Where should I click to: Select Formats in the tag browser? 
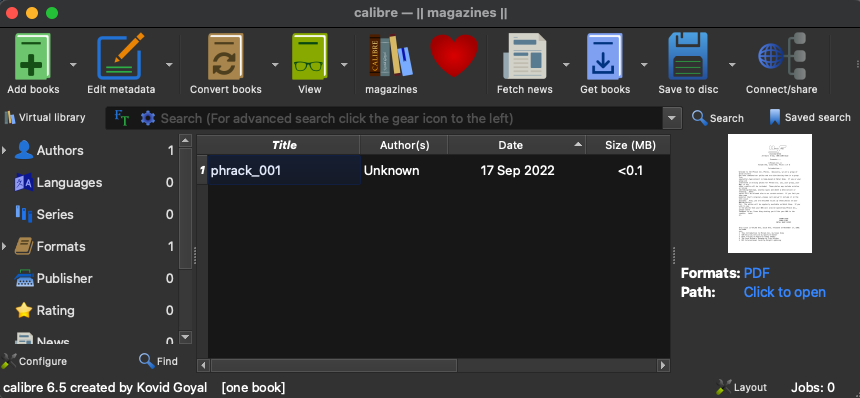click(61, 246)
